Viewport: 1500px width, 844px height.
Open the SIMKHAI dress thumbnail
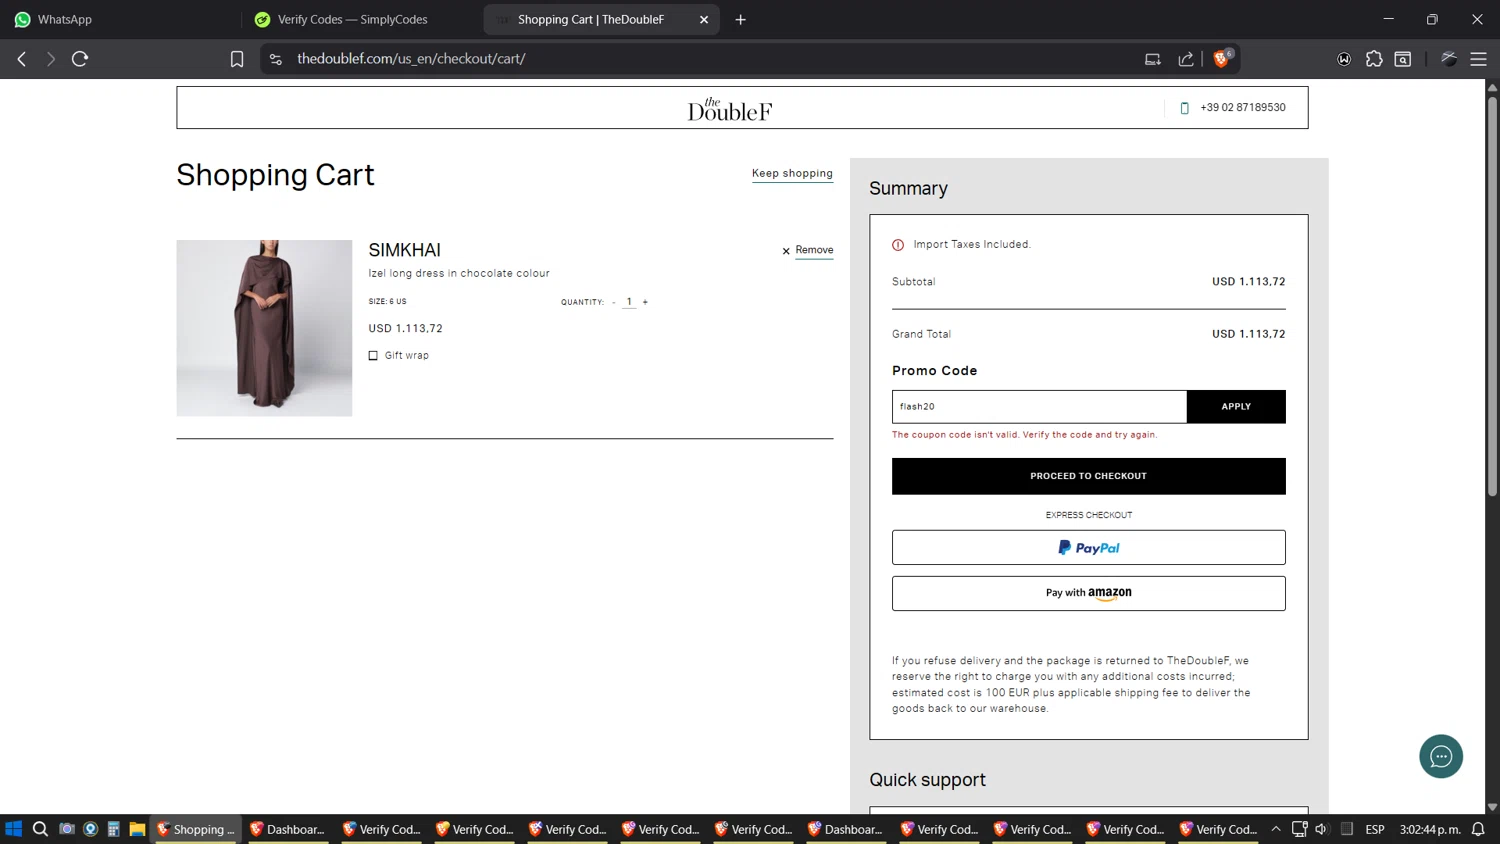coord(264,328)
